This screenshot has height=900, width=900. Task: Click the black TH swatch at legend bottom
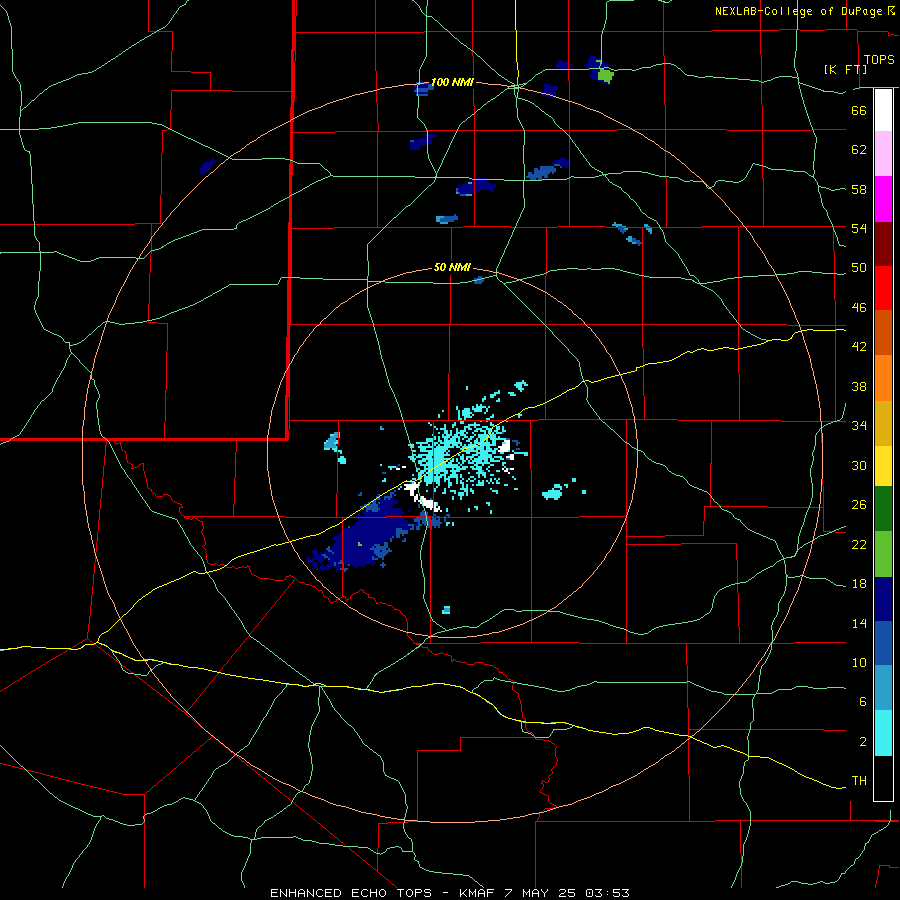click(883, 778)
